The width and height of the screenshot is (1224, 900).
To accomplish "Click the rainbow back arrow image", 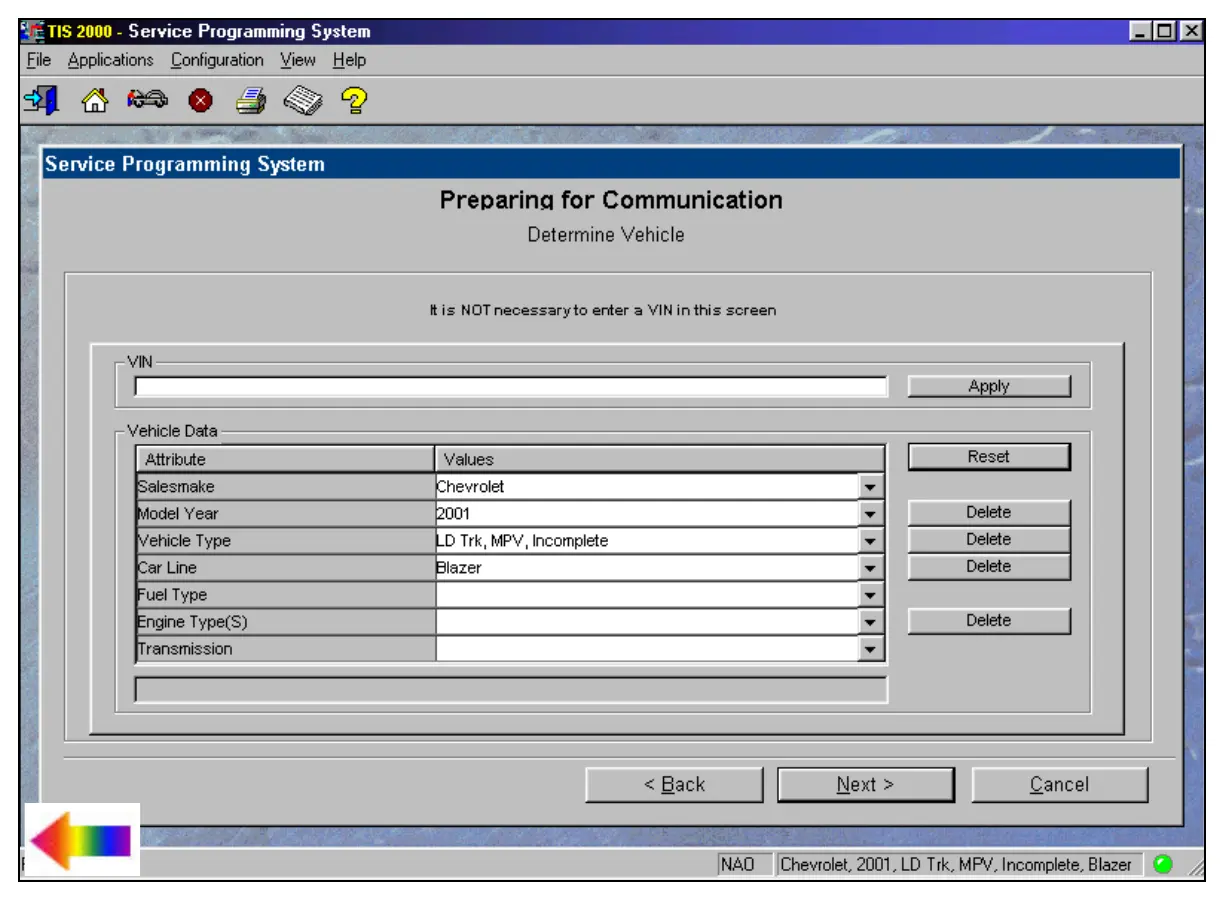I will point(81,840).
